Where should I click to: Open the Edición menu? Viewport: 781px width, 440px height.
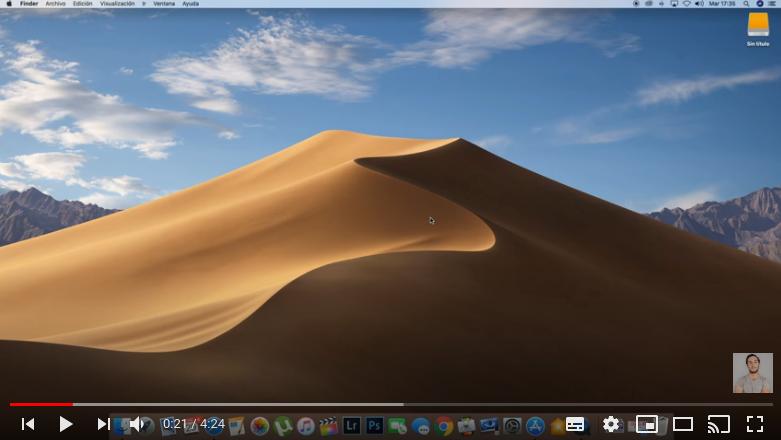(83, 3)
